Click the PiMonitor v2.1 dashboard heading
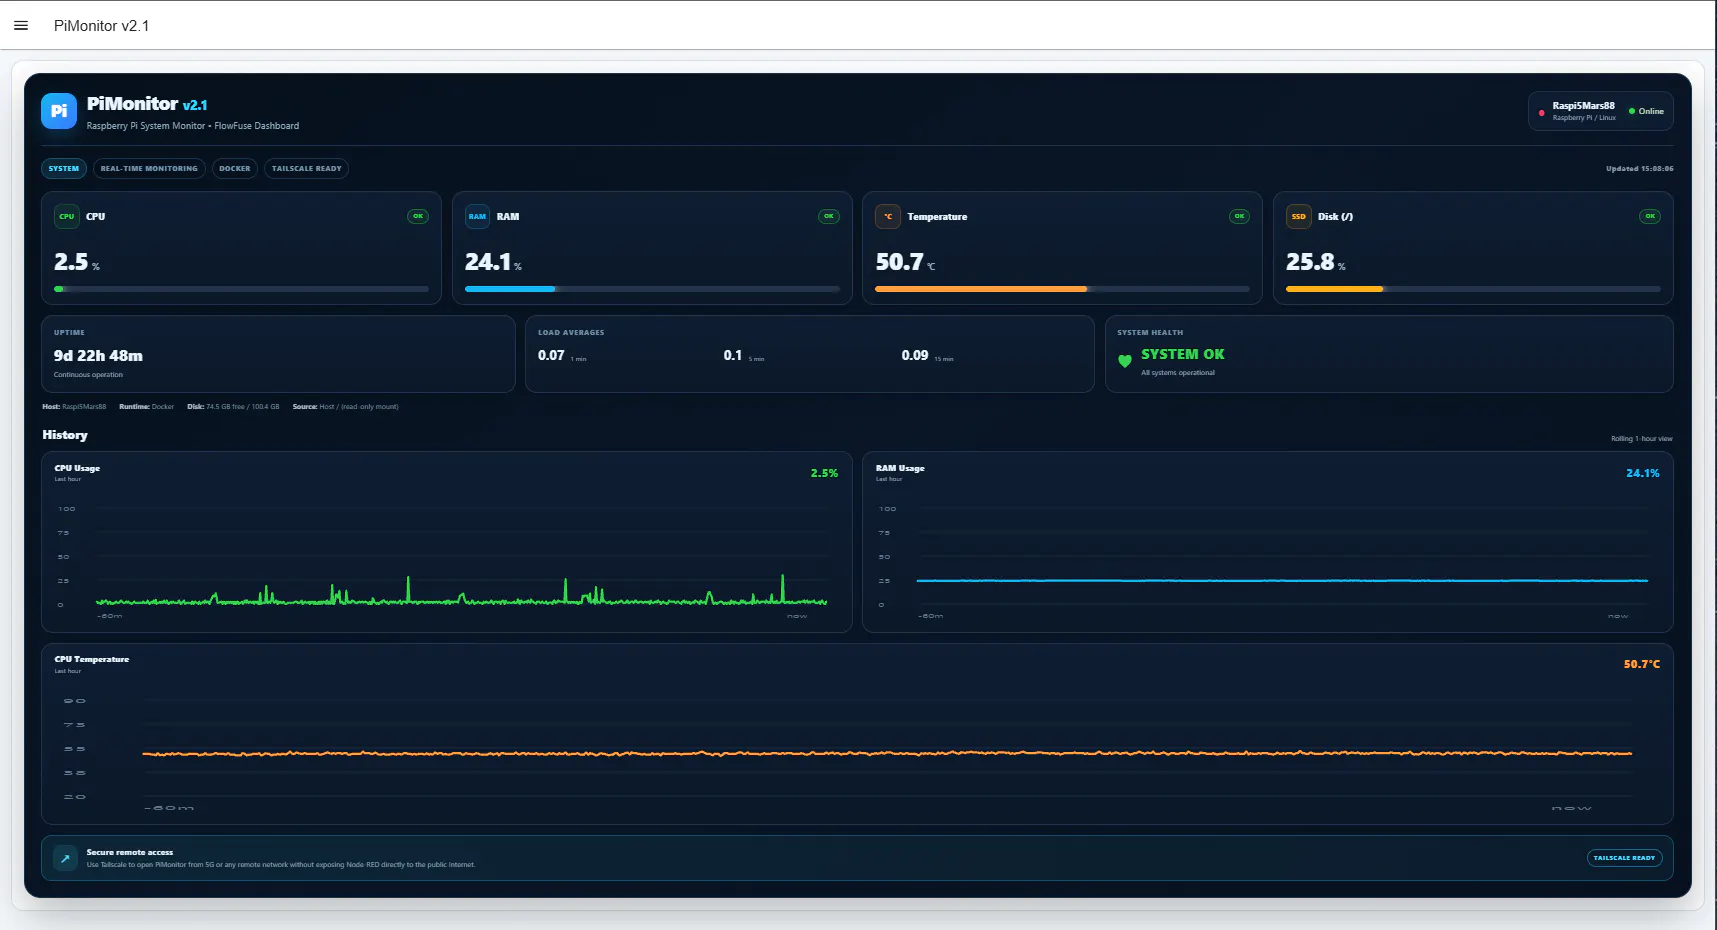Viewport: 1717px width, 930px height. (x=147, y=104)
